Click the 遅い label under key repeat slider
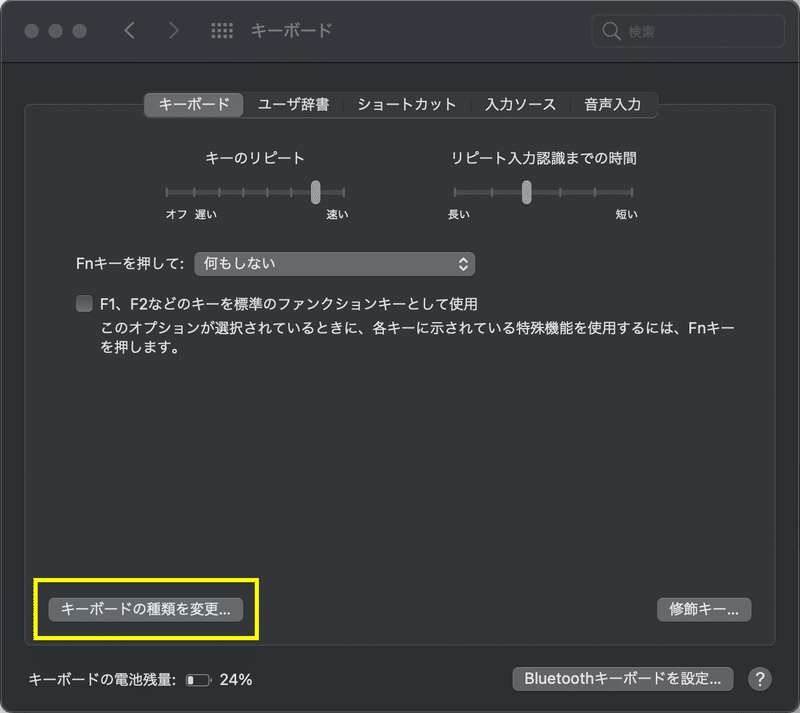800x713 pixels. pyautogui.click(x=206, y=214)
